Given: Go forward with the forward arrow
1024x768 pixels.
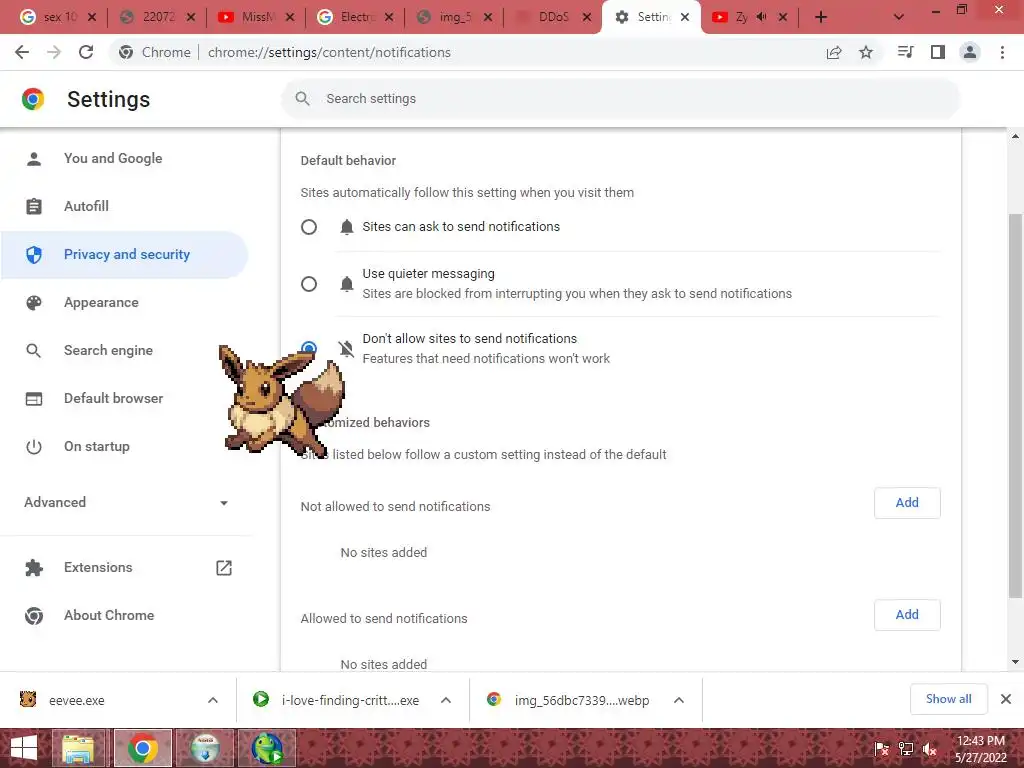Looking at the screenshot, I should pyautogui.click(x=54, y=52).
